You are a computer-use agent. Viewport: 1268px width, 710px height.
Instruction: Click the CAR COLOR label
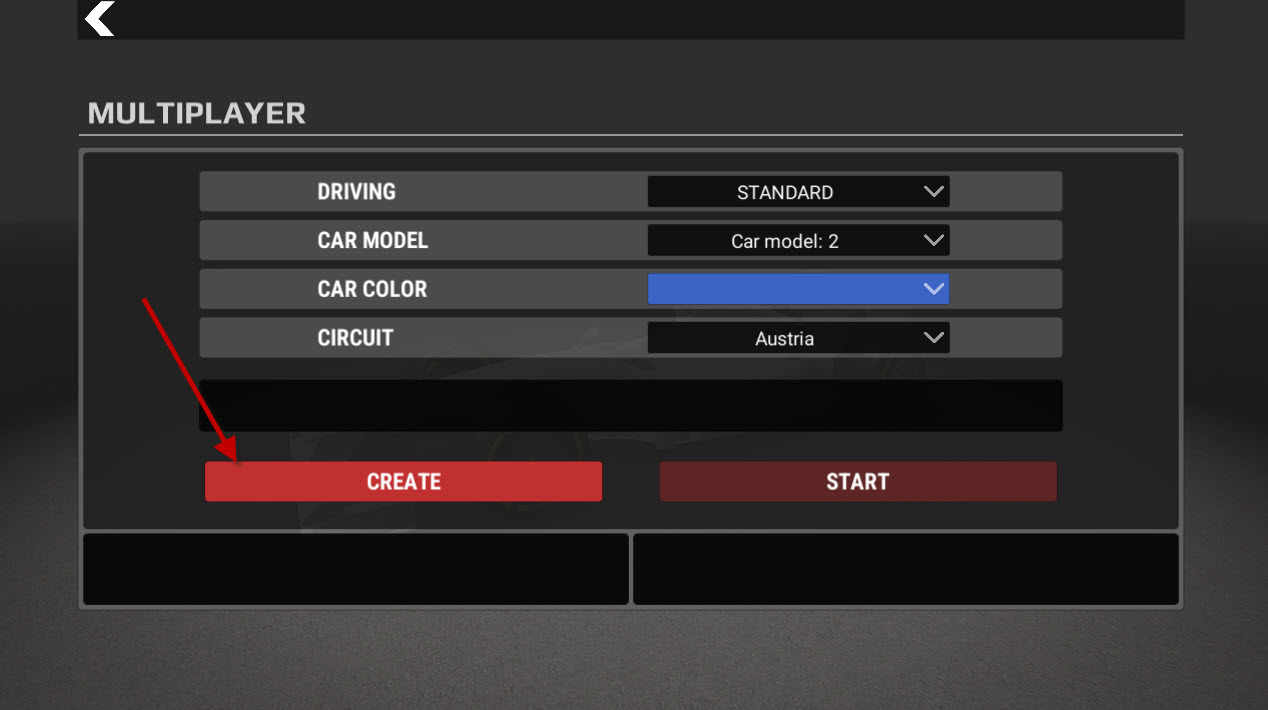(372, 289)
